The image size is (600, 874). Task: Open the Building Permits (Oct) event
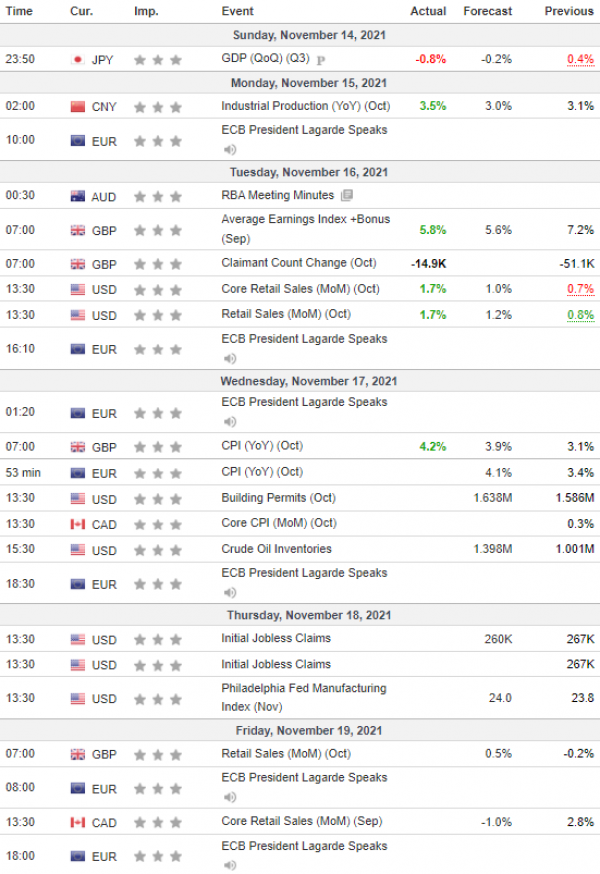(x=278, y=498)
